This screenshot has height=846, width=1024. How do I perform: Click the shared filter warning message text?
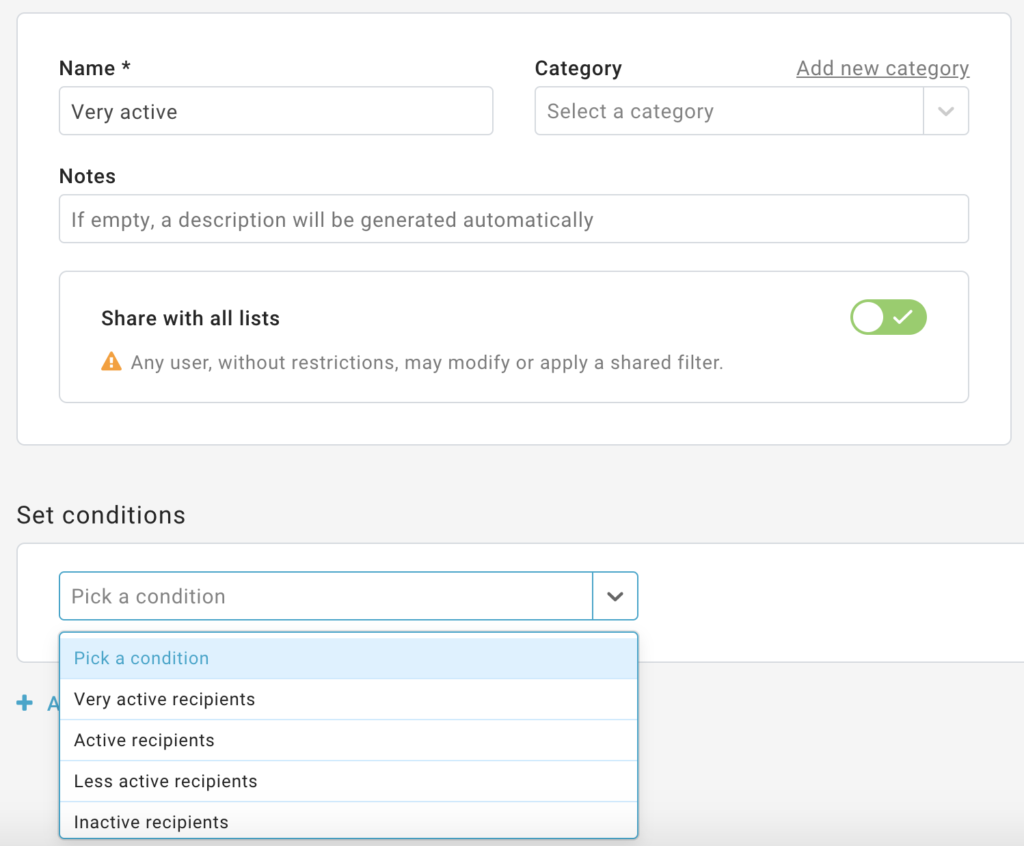click(x=426, y=362)
